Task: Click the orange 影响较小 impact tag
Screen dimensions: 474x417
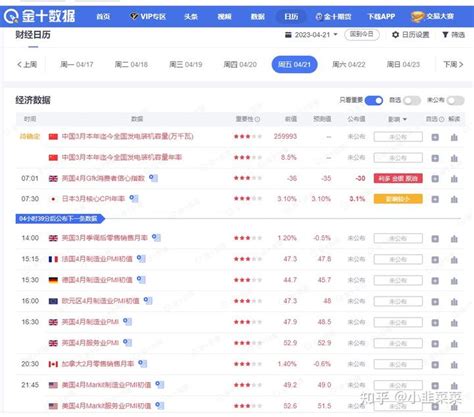Action: pos(398,199)
